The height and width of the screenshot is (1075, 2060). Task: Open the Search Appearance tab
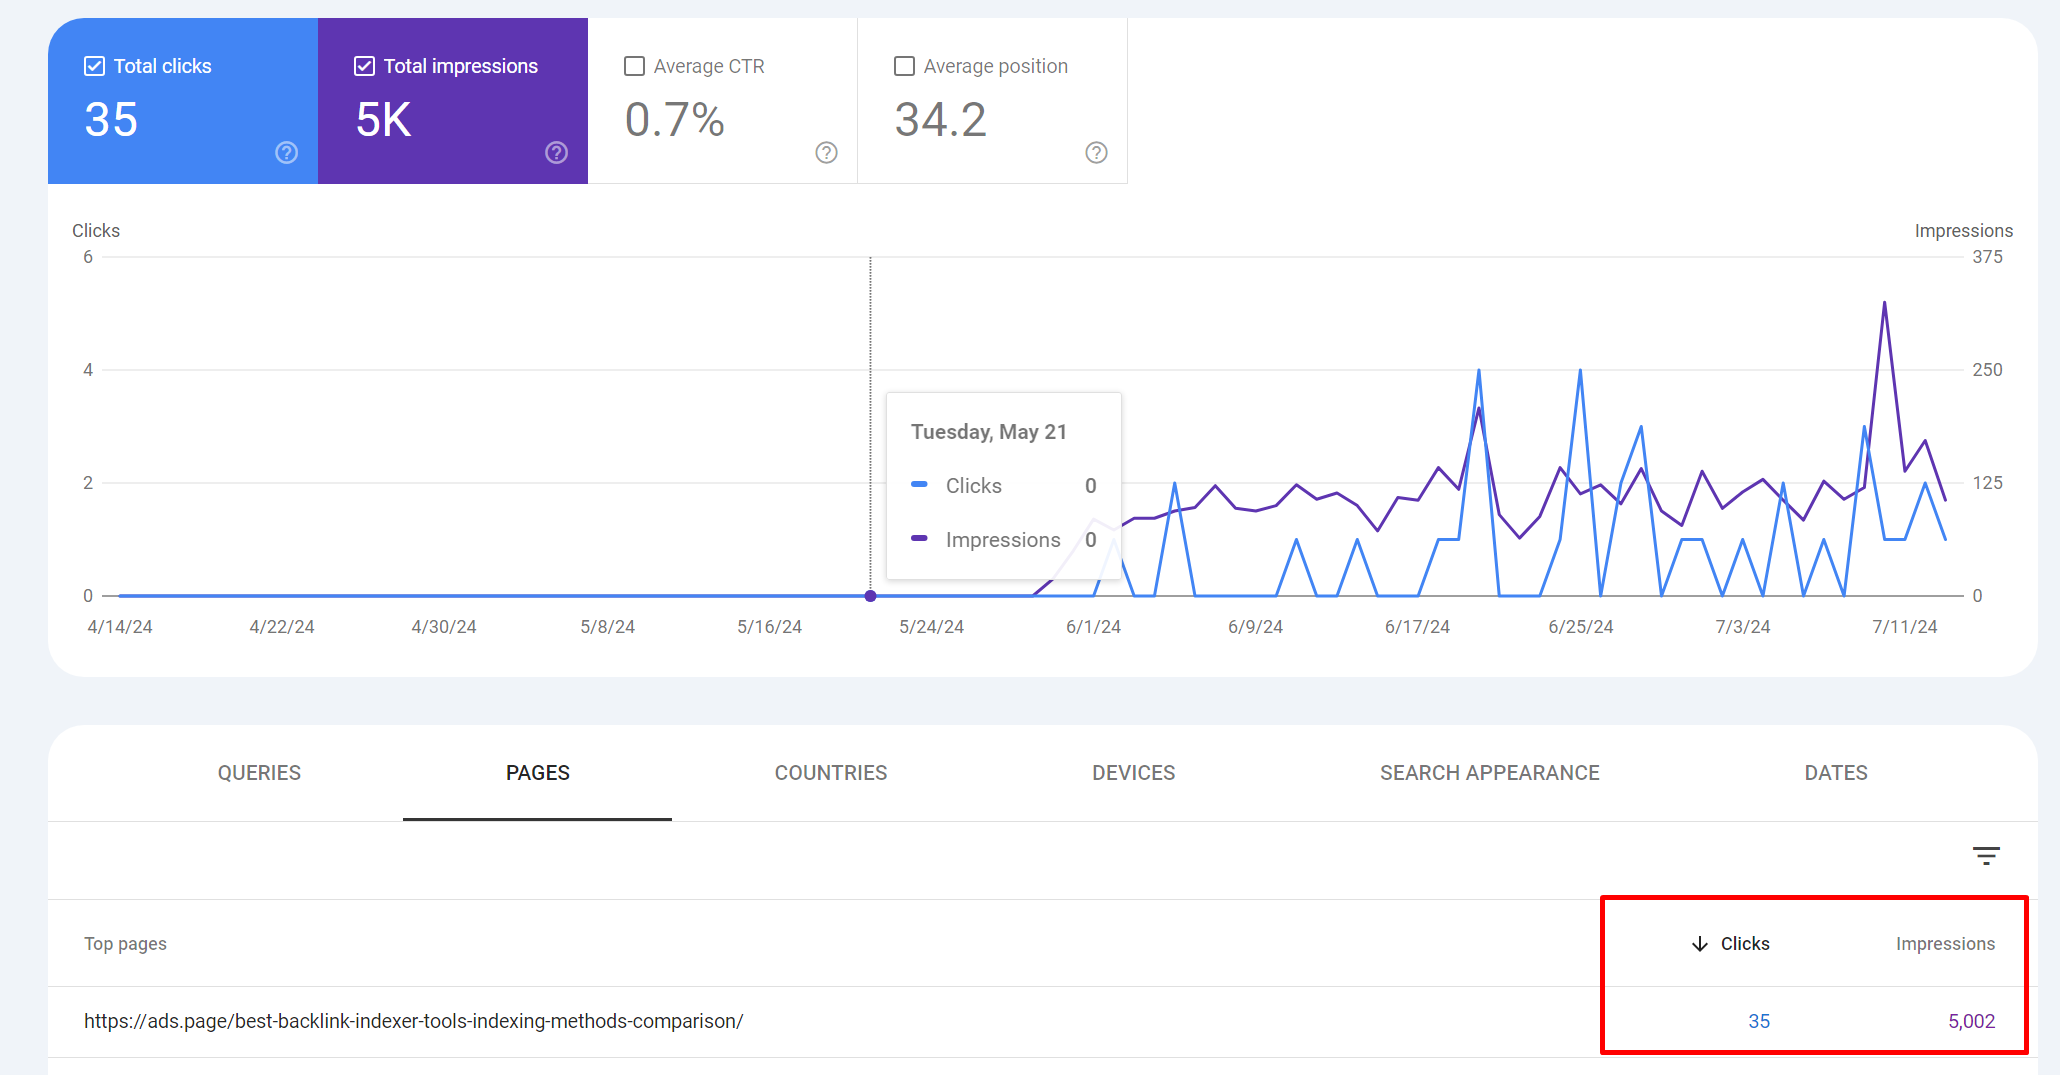1490,773
